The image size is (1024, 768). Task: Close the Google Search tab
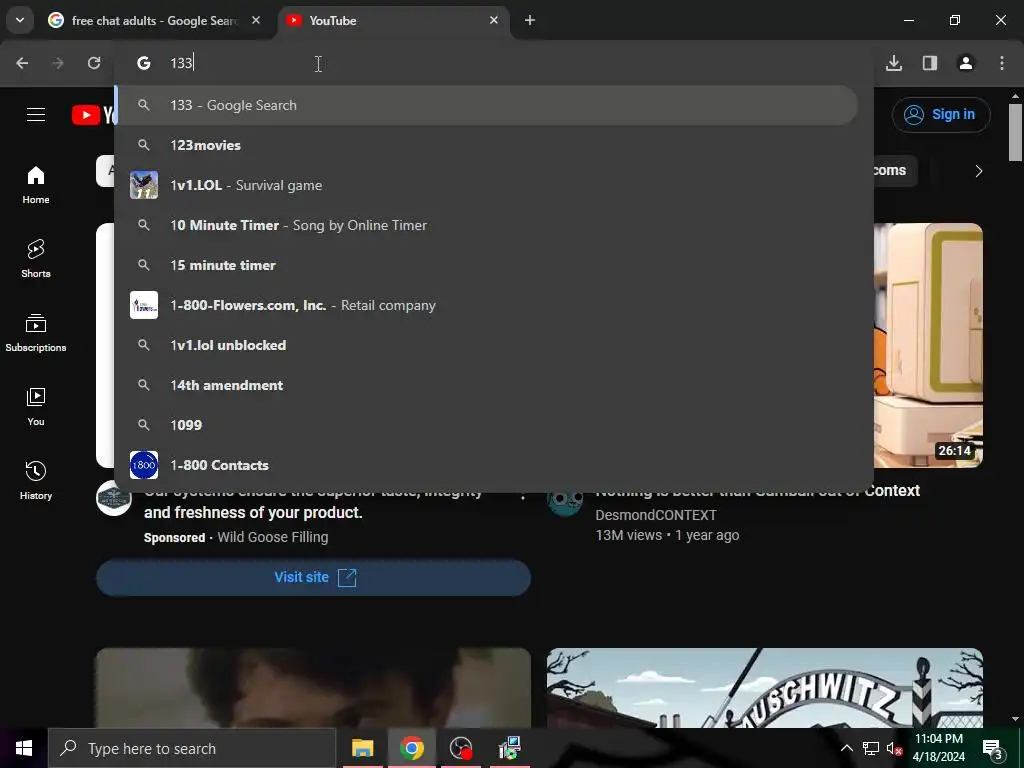tap(256, 20)
